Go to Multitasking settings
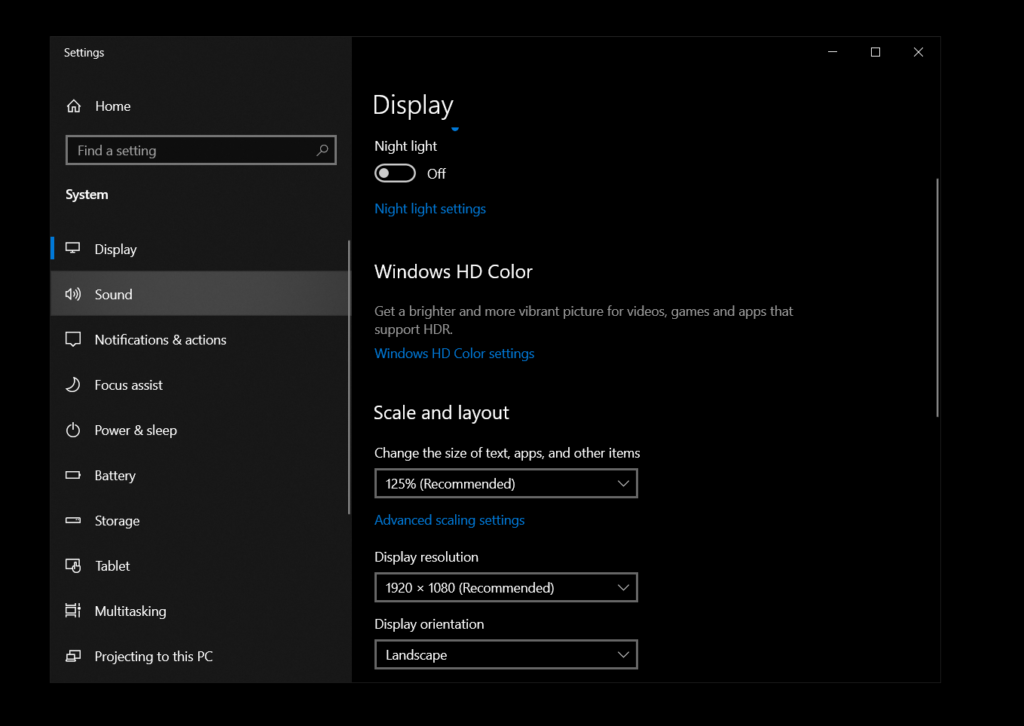The image size is (1024, 726). (130, 611)
